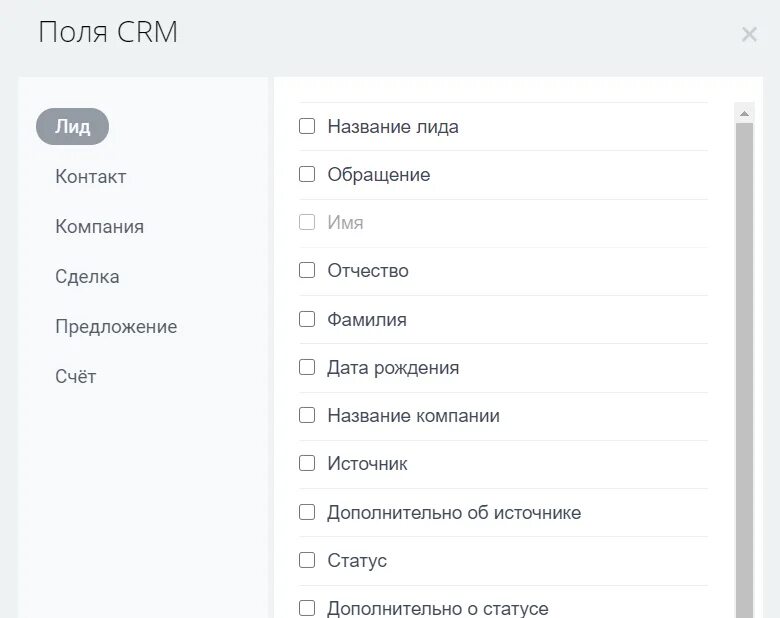The image size is (780, 618).
Task: Switch to the Сделка category
Action: 87,277
